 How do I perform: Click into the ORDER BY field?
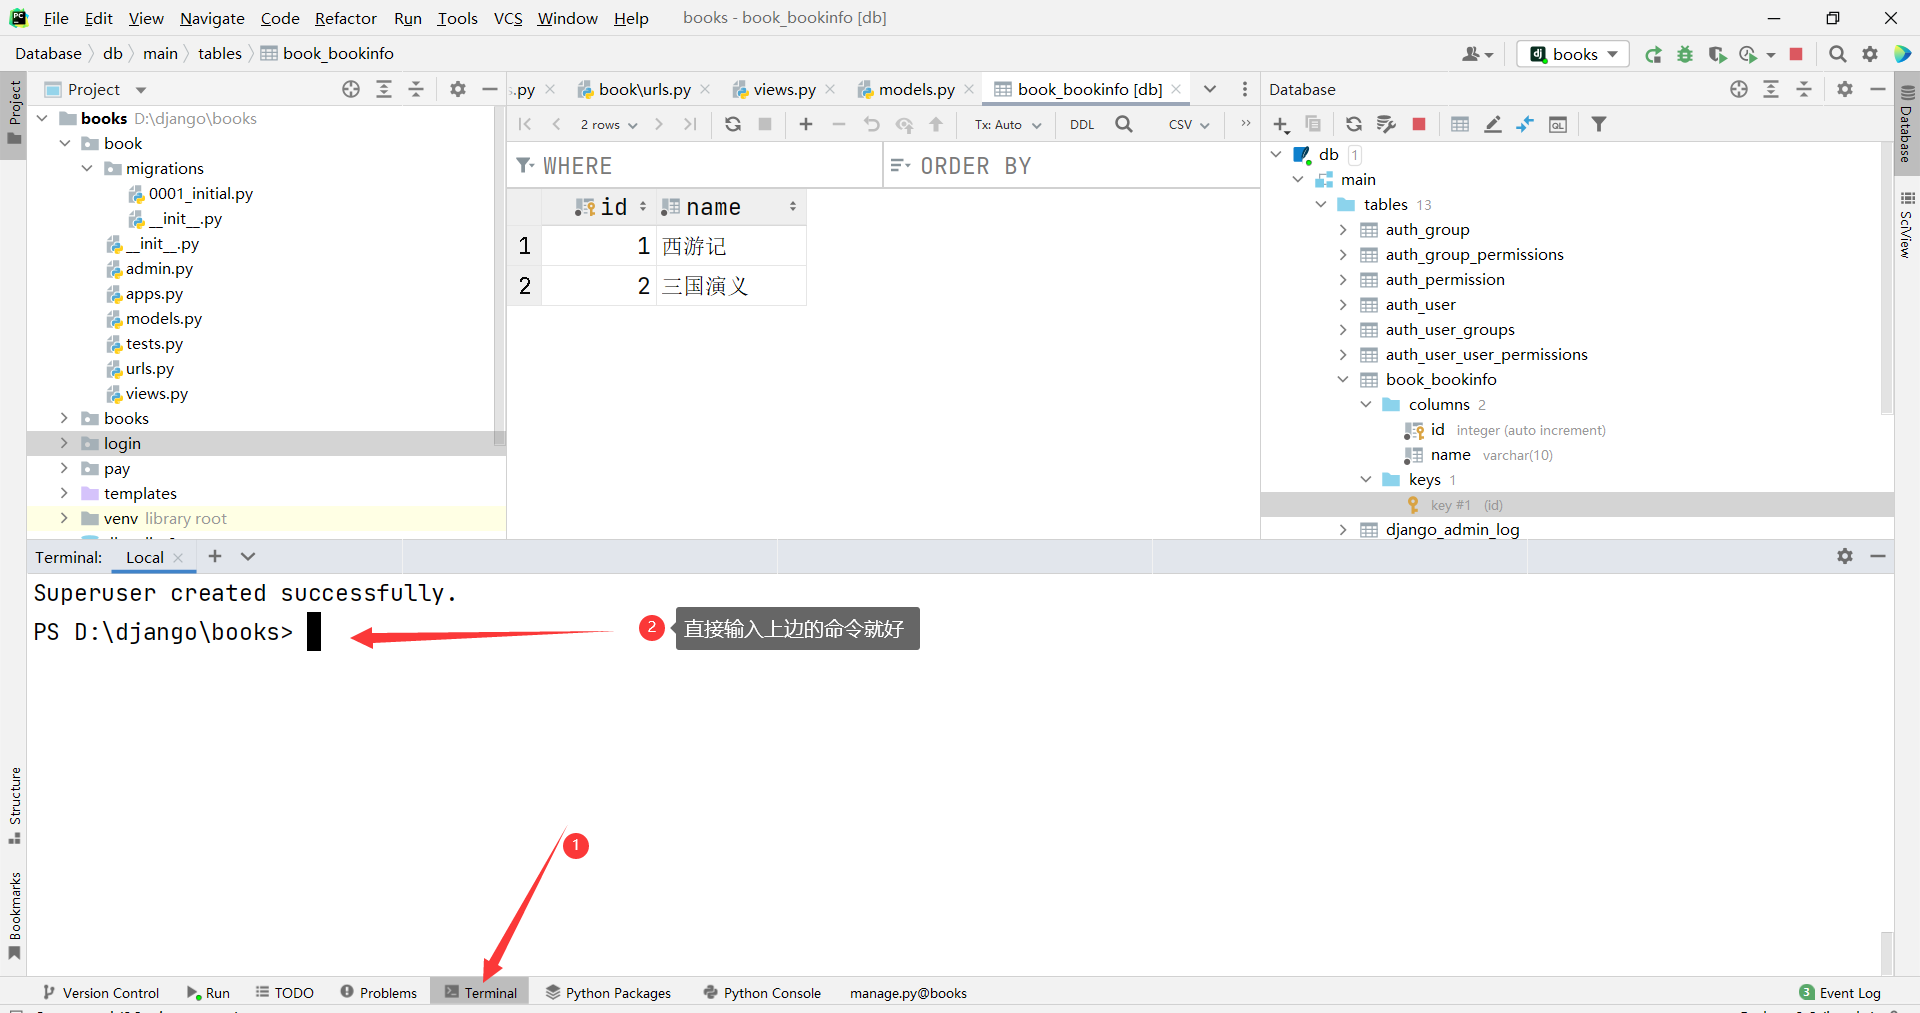point(1072,166)
